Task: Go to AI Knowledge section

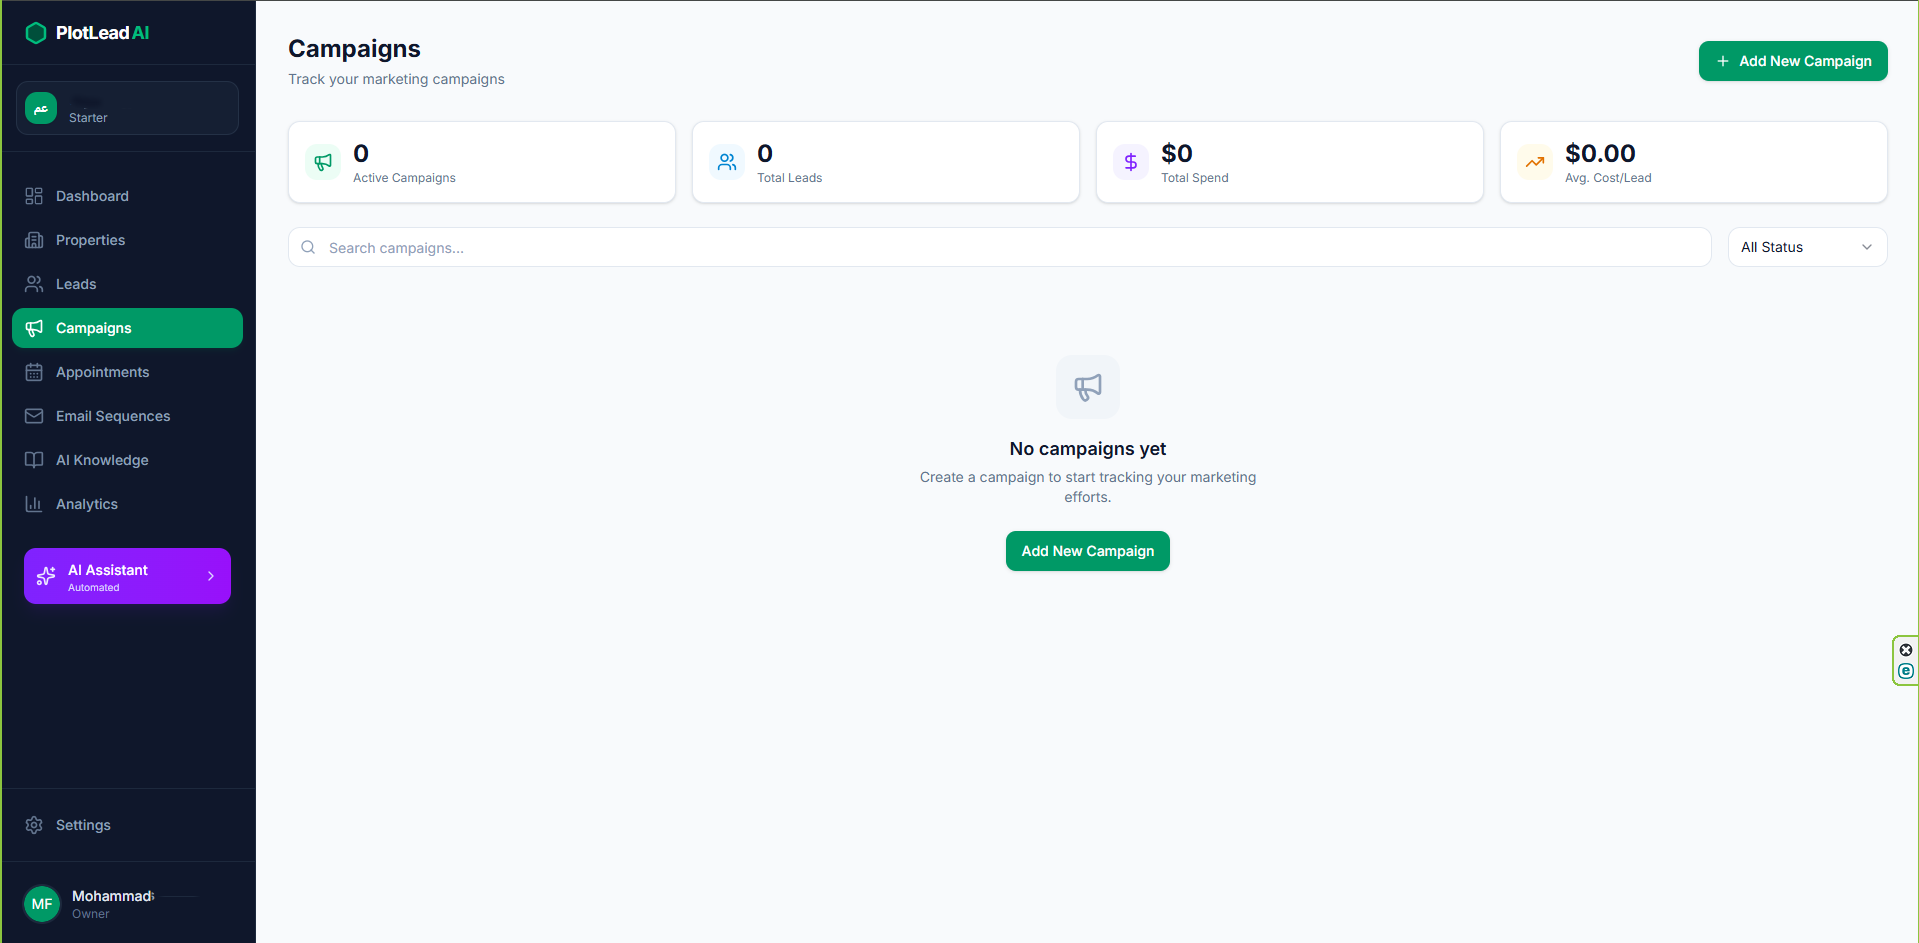Action: tap(127, 460)
